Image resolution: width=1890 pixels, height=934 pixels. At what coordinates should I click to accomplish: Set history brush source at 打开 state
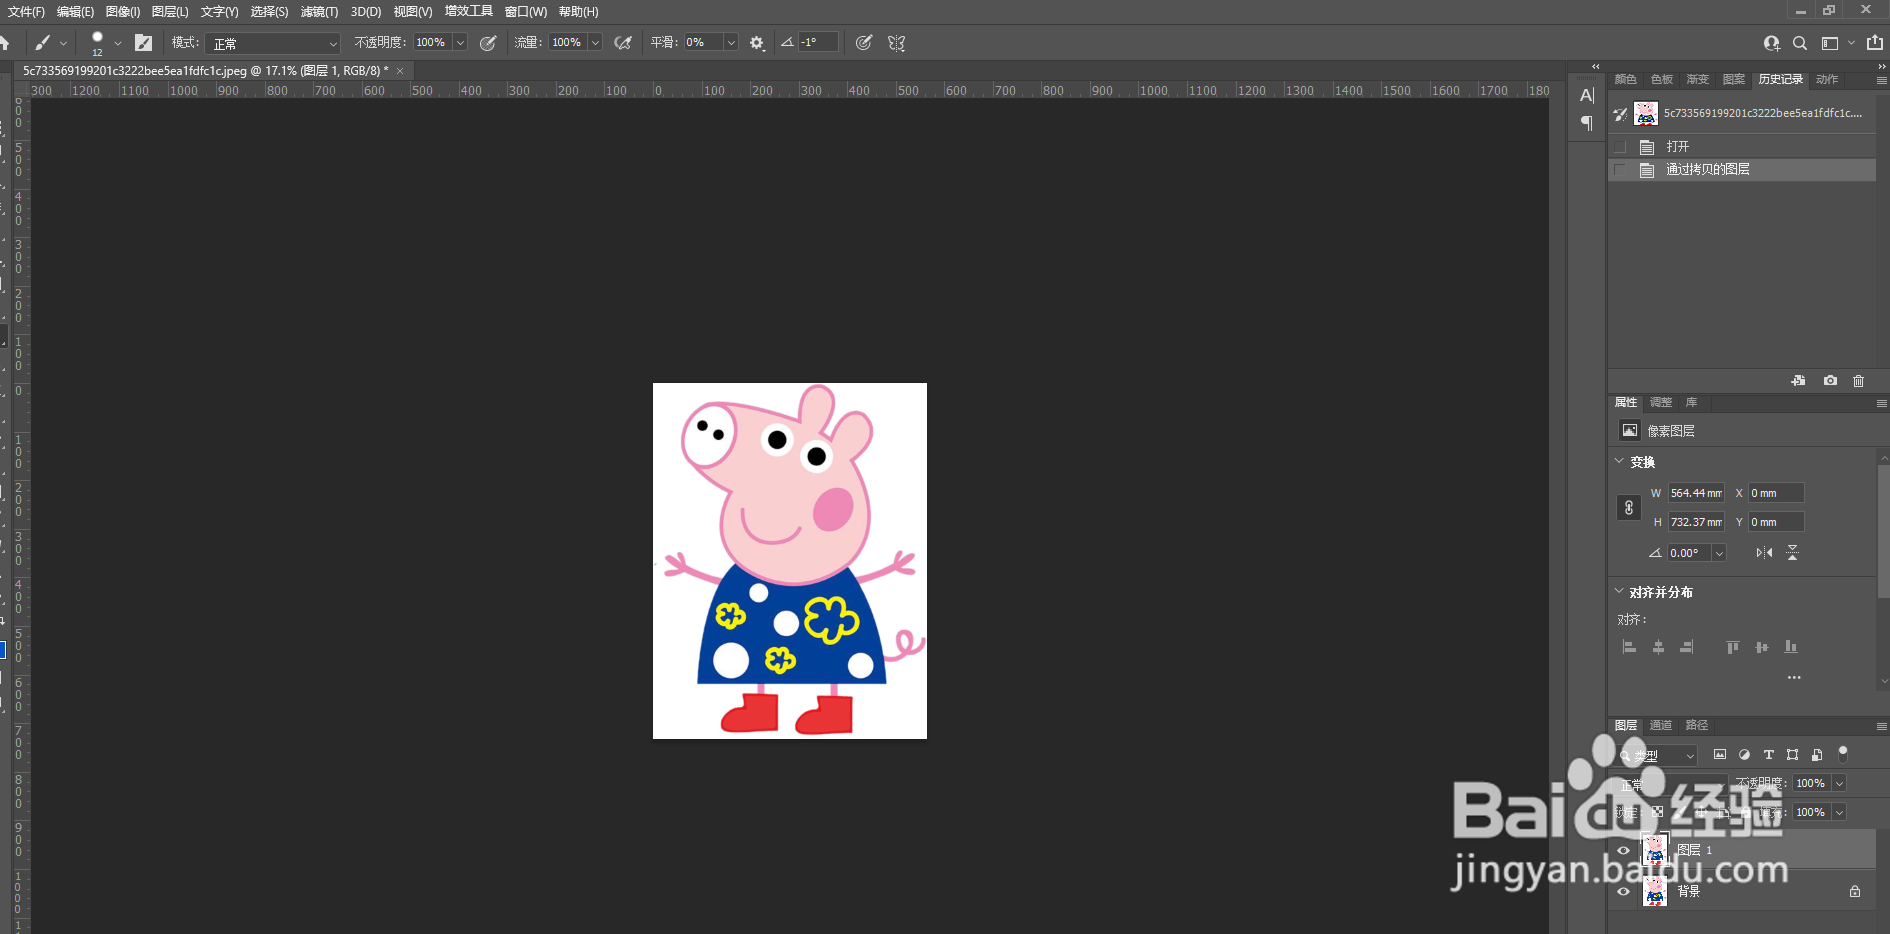click(1620, 147)
